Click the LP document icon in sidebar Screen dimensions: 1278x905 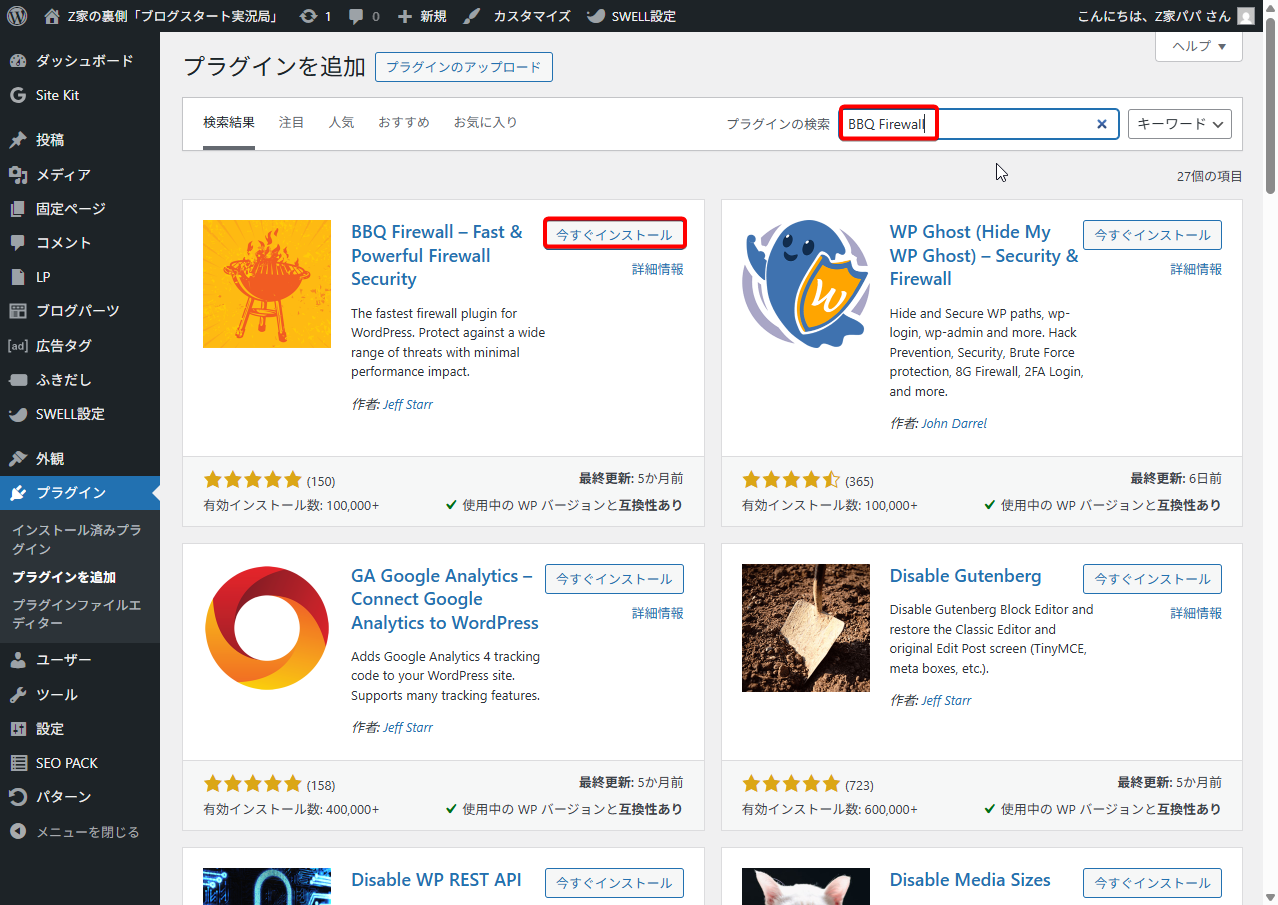tap(18, 277)
